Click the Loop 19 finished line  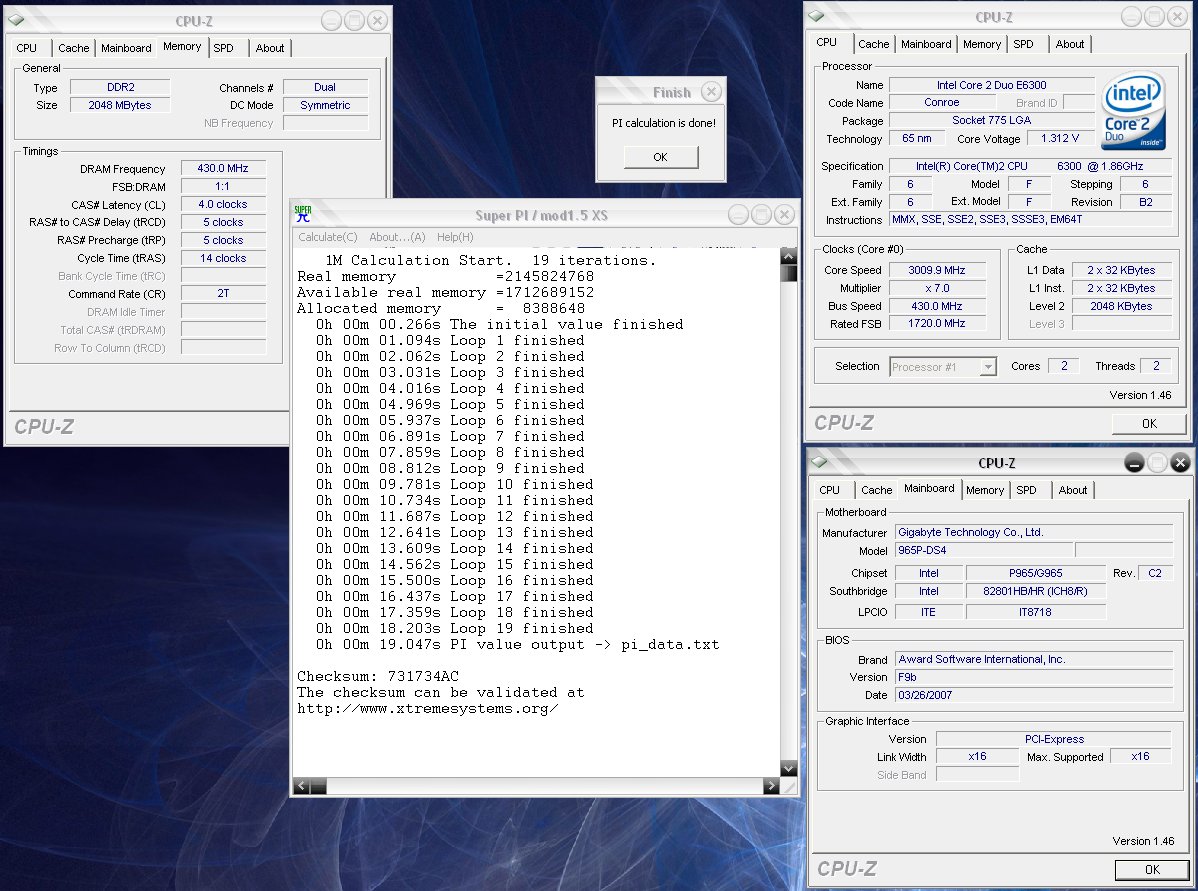point(455,628)
